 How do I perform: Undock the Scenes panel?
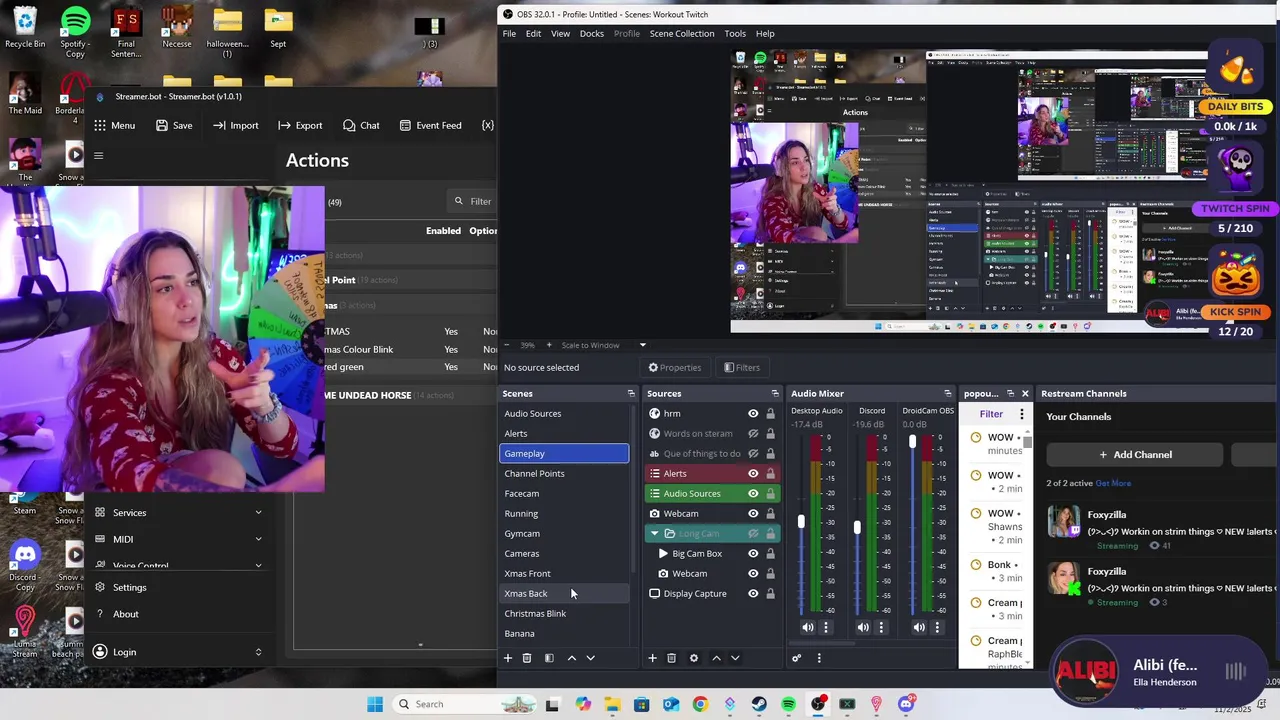[631, 393]
